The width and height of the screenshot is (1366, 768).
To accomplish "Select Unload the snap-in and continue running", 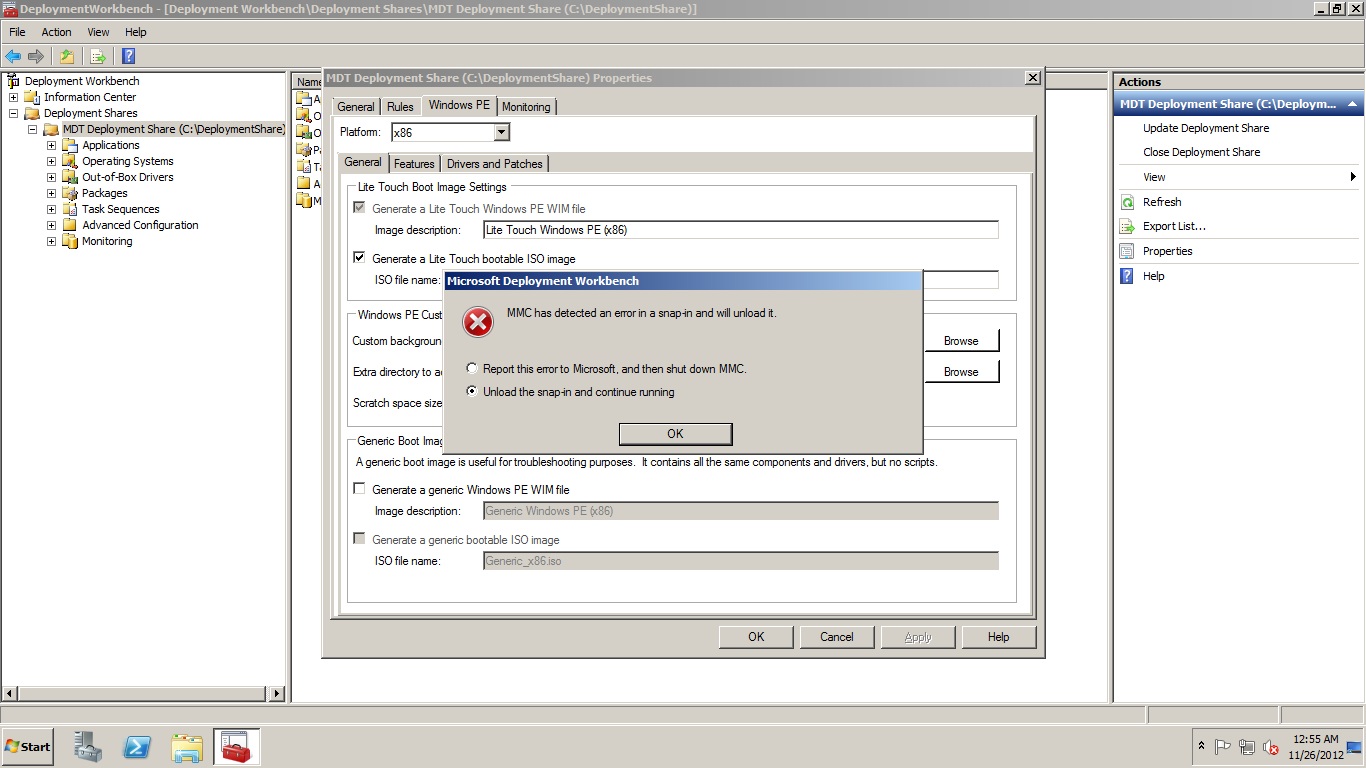I will [x=473, y=392].
